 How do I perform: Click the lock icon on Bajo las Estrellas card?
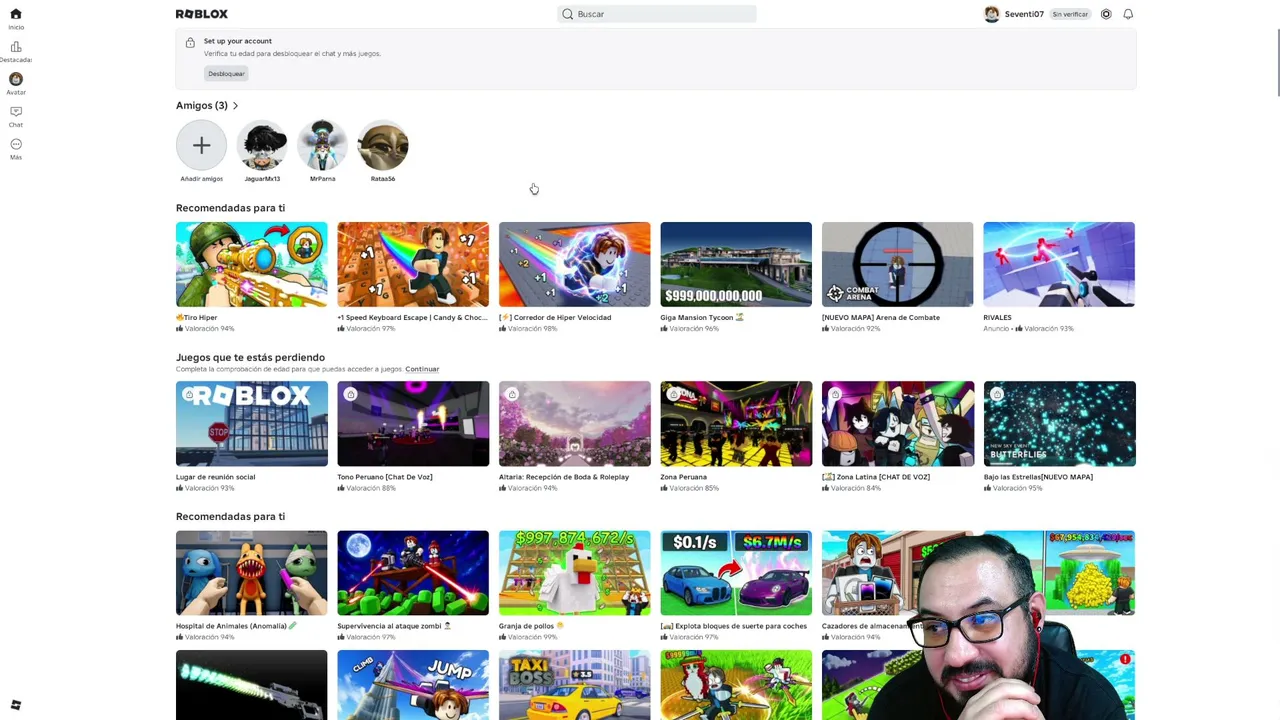(x=996, y=394)
